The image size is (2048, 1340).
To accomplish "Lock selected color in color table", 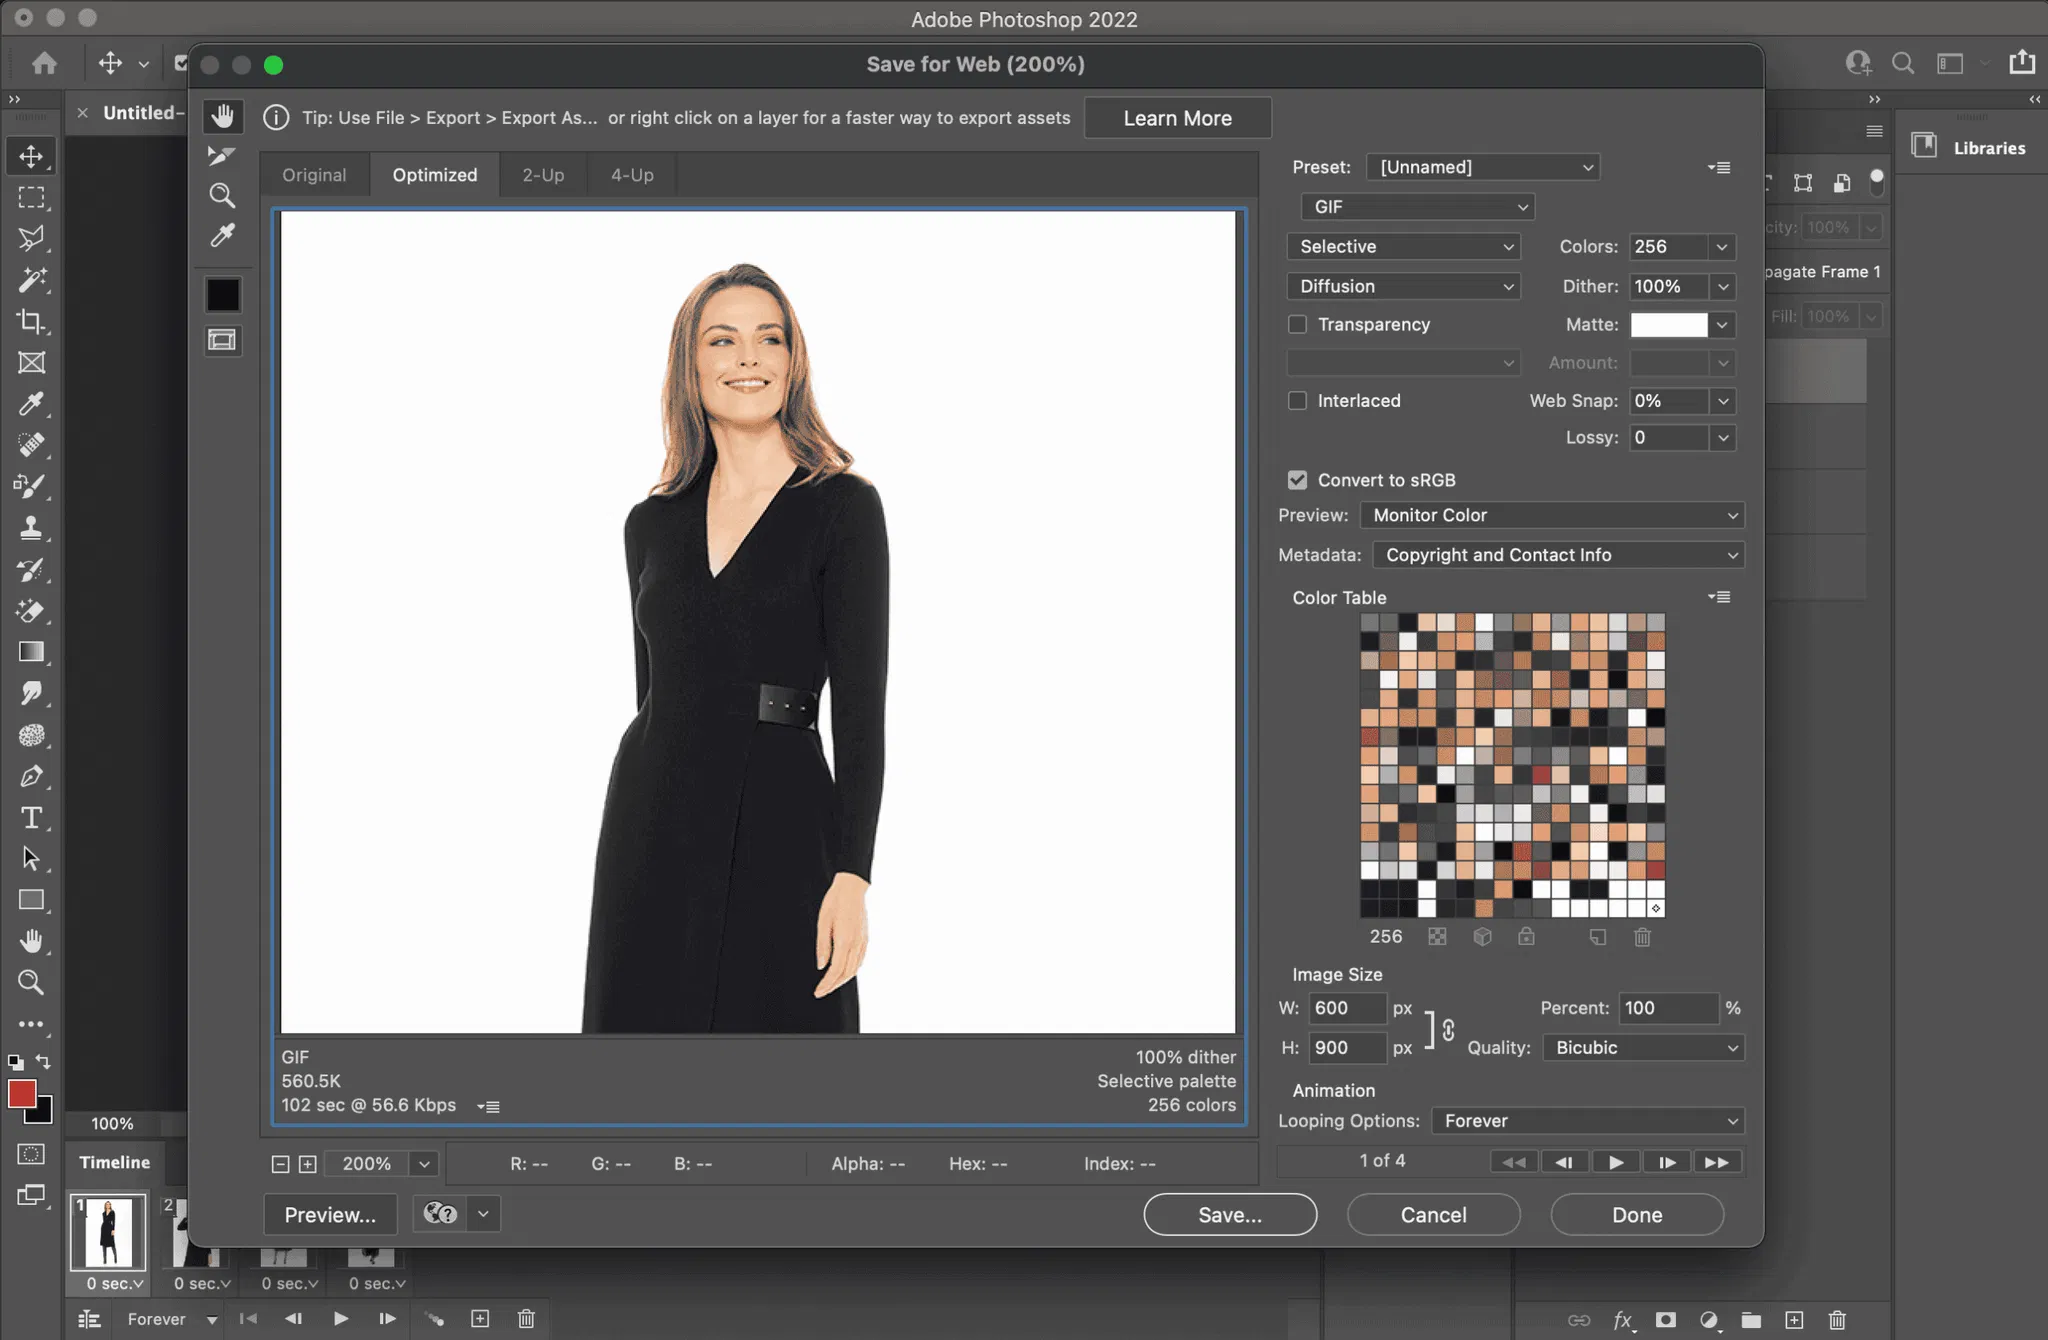I will click(x=1526, y=937).
